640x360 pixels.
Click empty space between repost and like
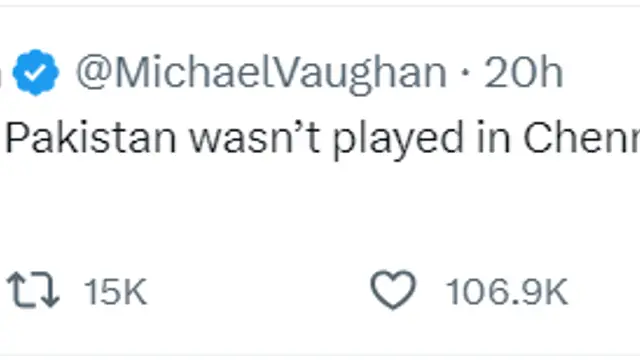click(x=257, y=291)
